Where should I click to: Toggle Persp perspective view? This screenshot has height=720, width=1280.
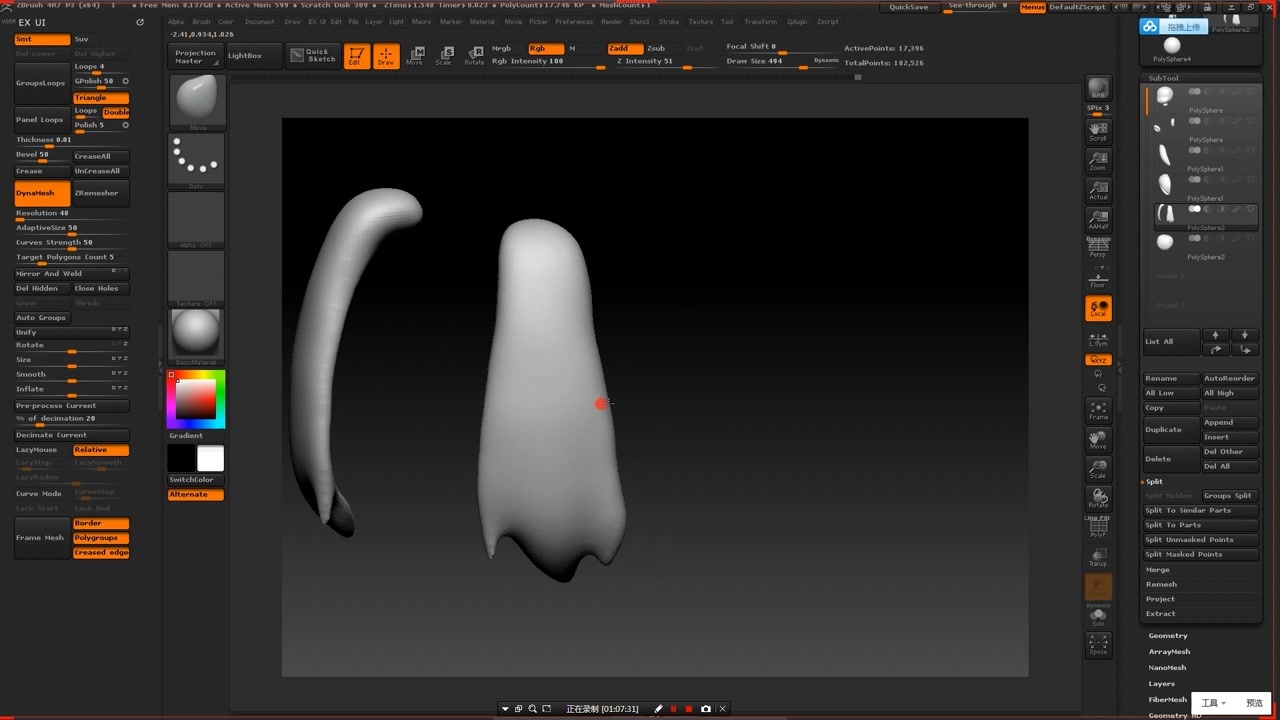1098,248
